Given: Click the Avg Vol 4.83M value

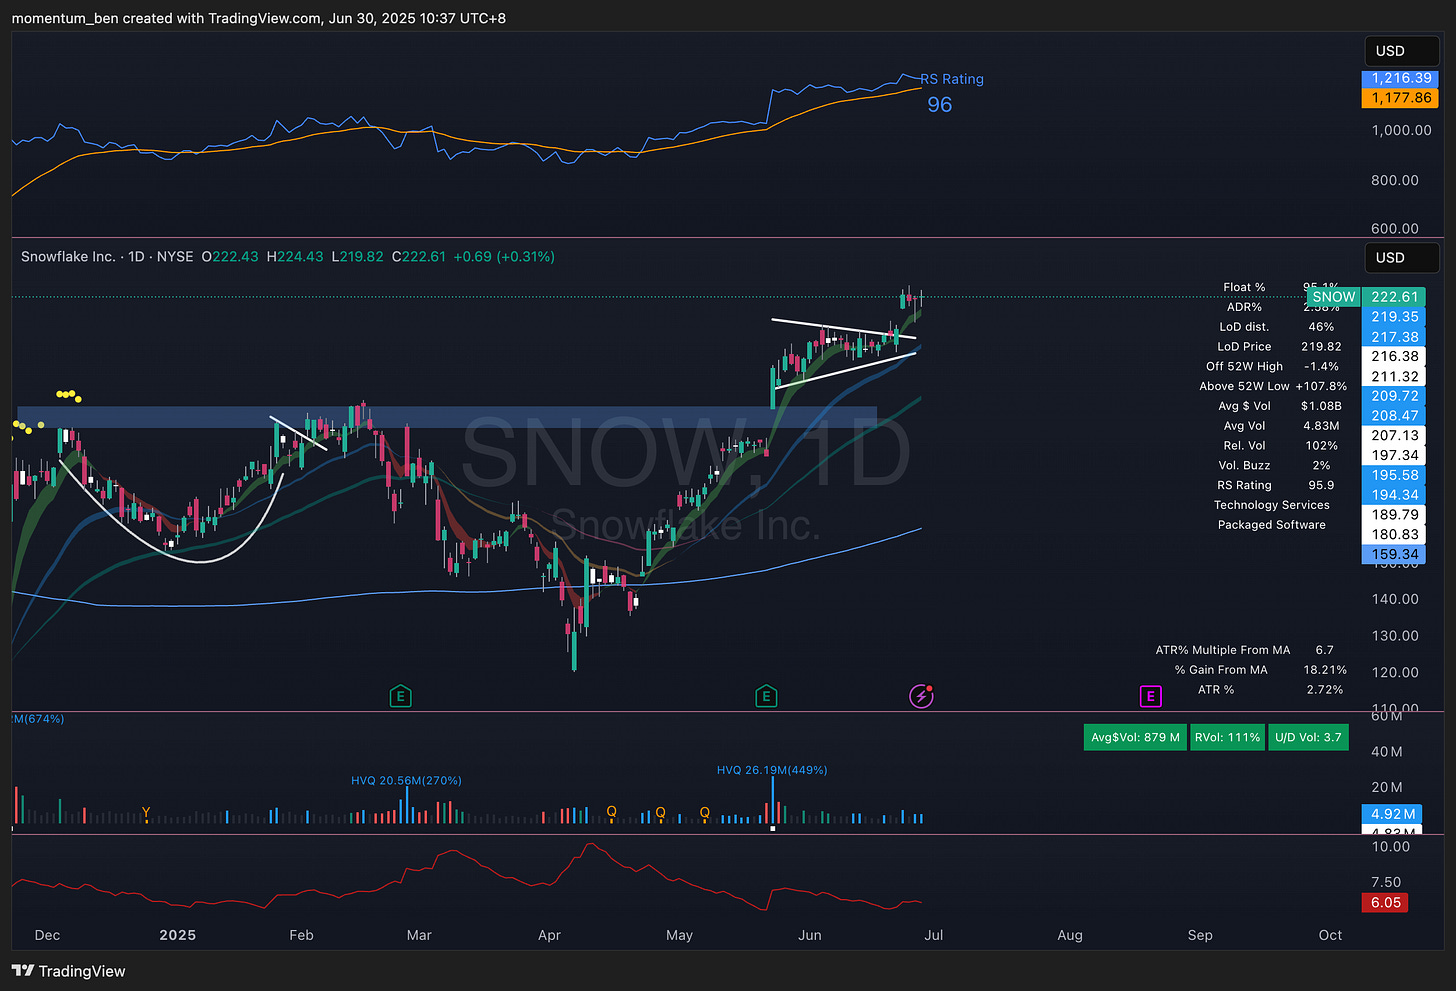Looking at the screenshot, I should pyautogui.click(x=1321, y=426).
